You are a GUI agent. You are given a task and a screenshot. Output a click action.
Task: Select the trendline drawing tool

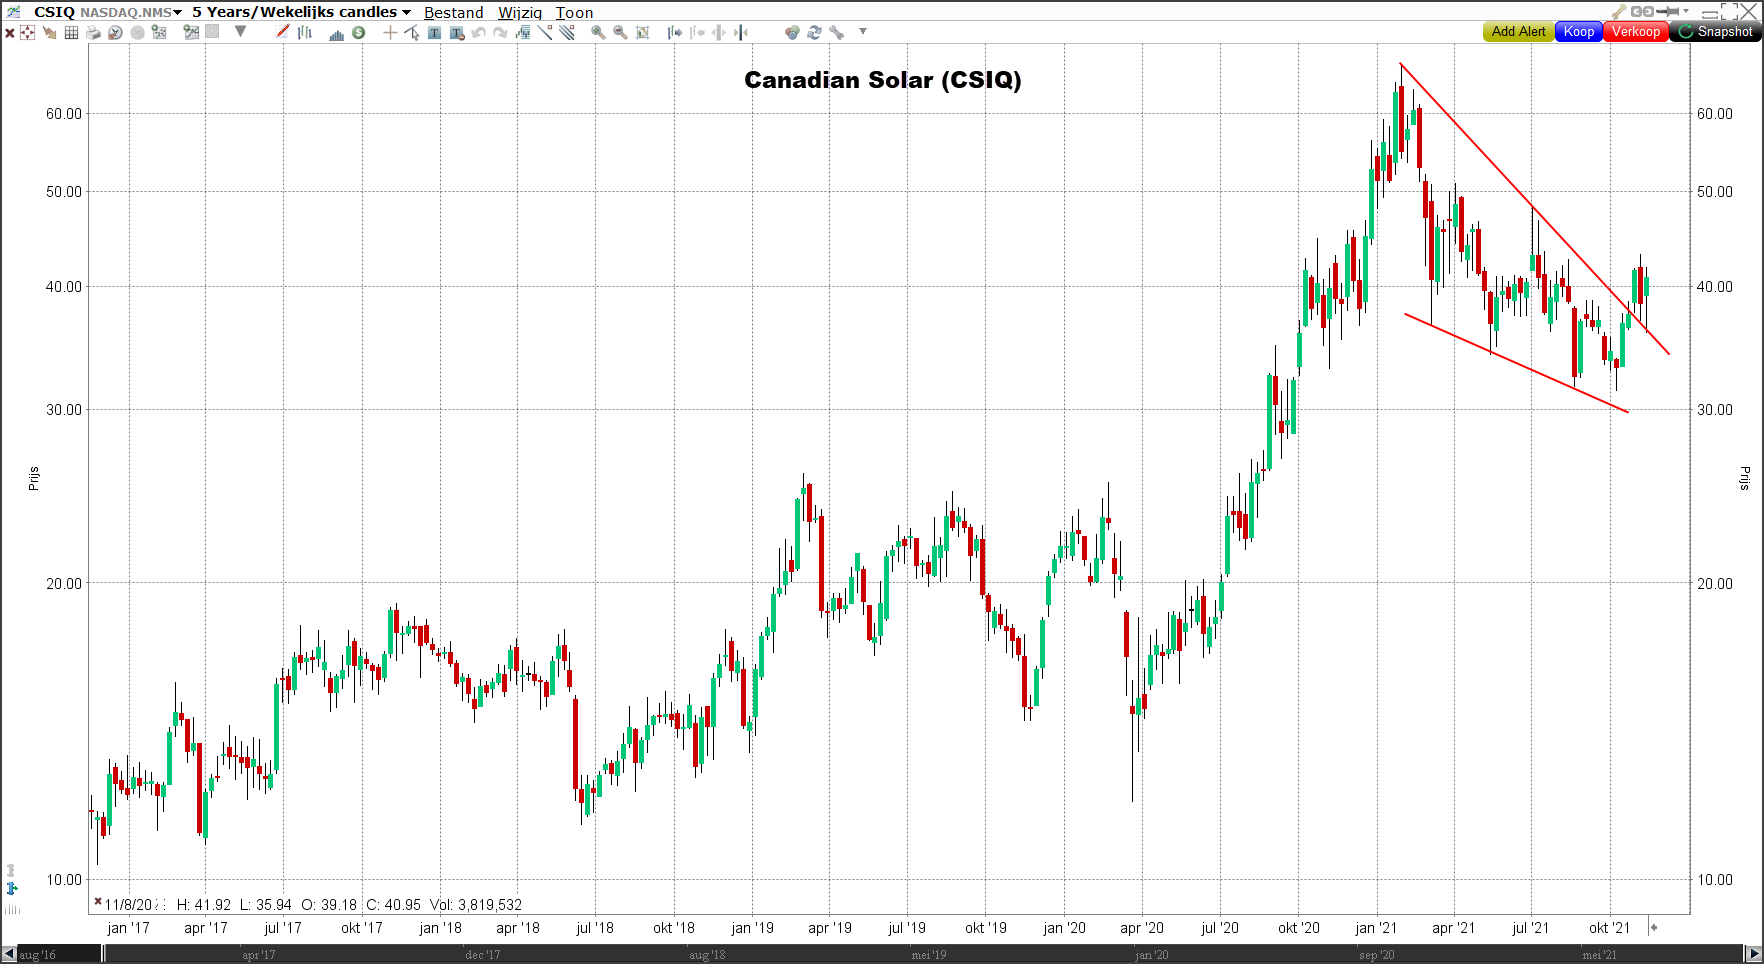click(x=545, y=32)
